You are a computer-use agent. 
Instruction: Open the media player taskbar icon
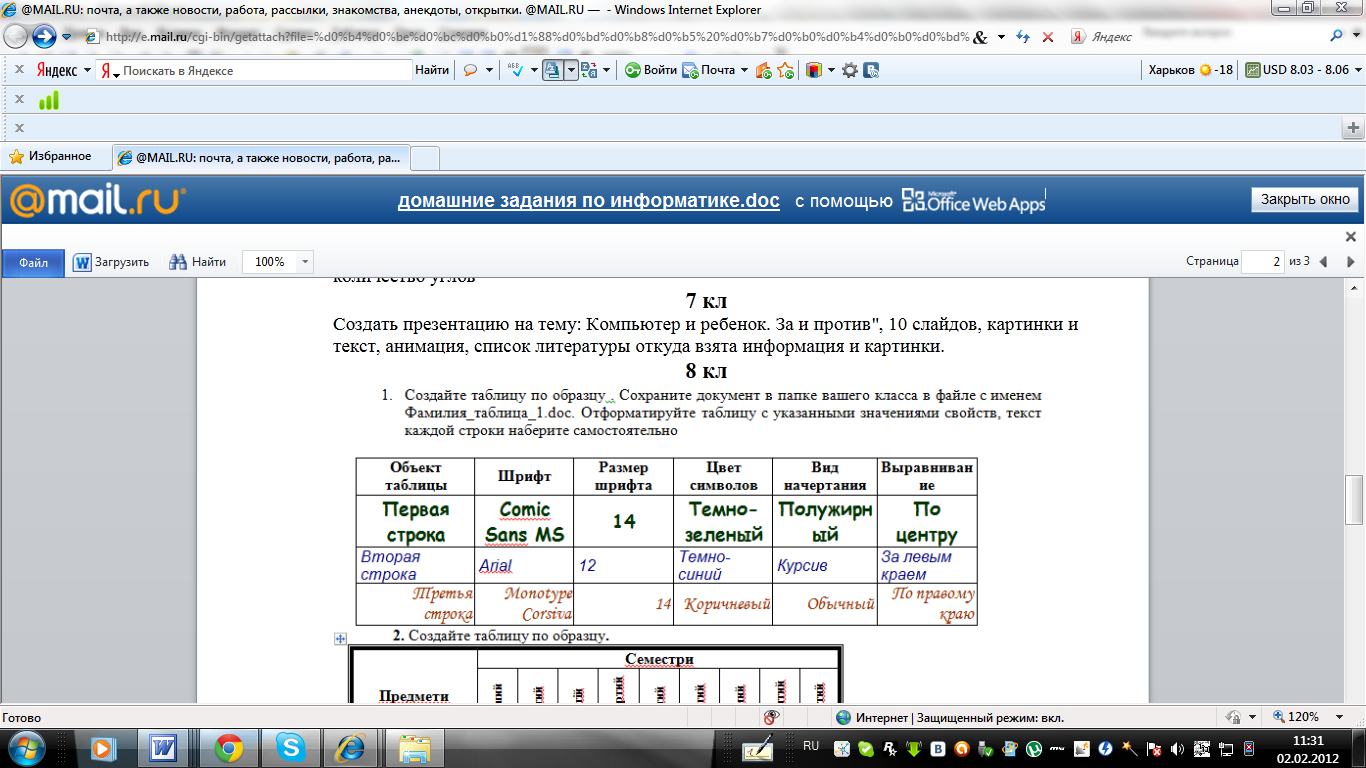tap(102, 748)
